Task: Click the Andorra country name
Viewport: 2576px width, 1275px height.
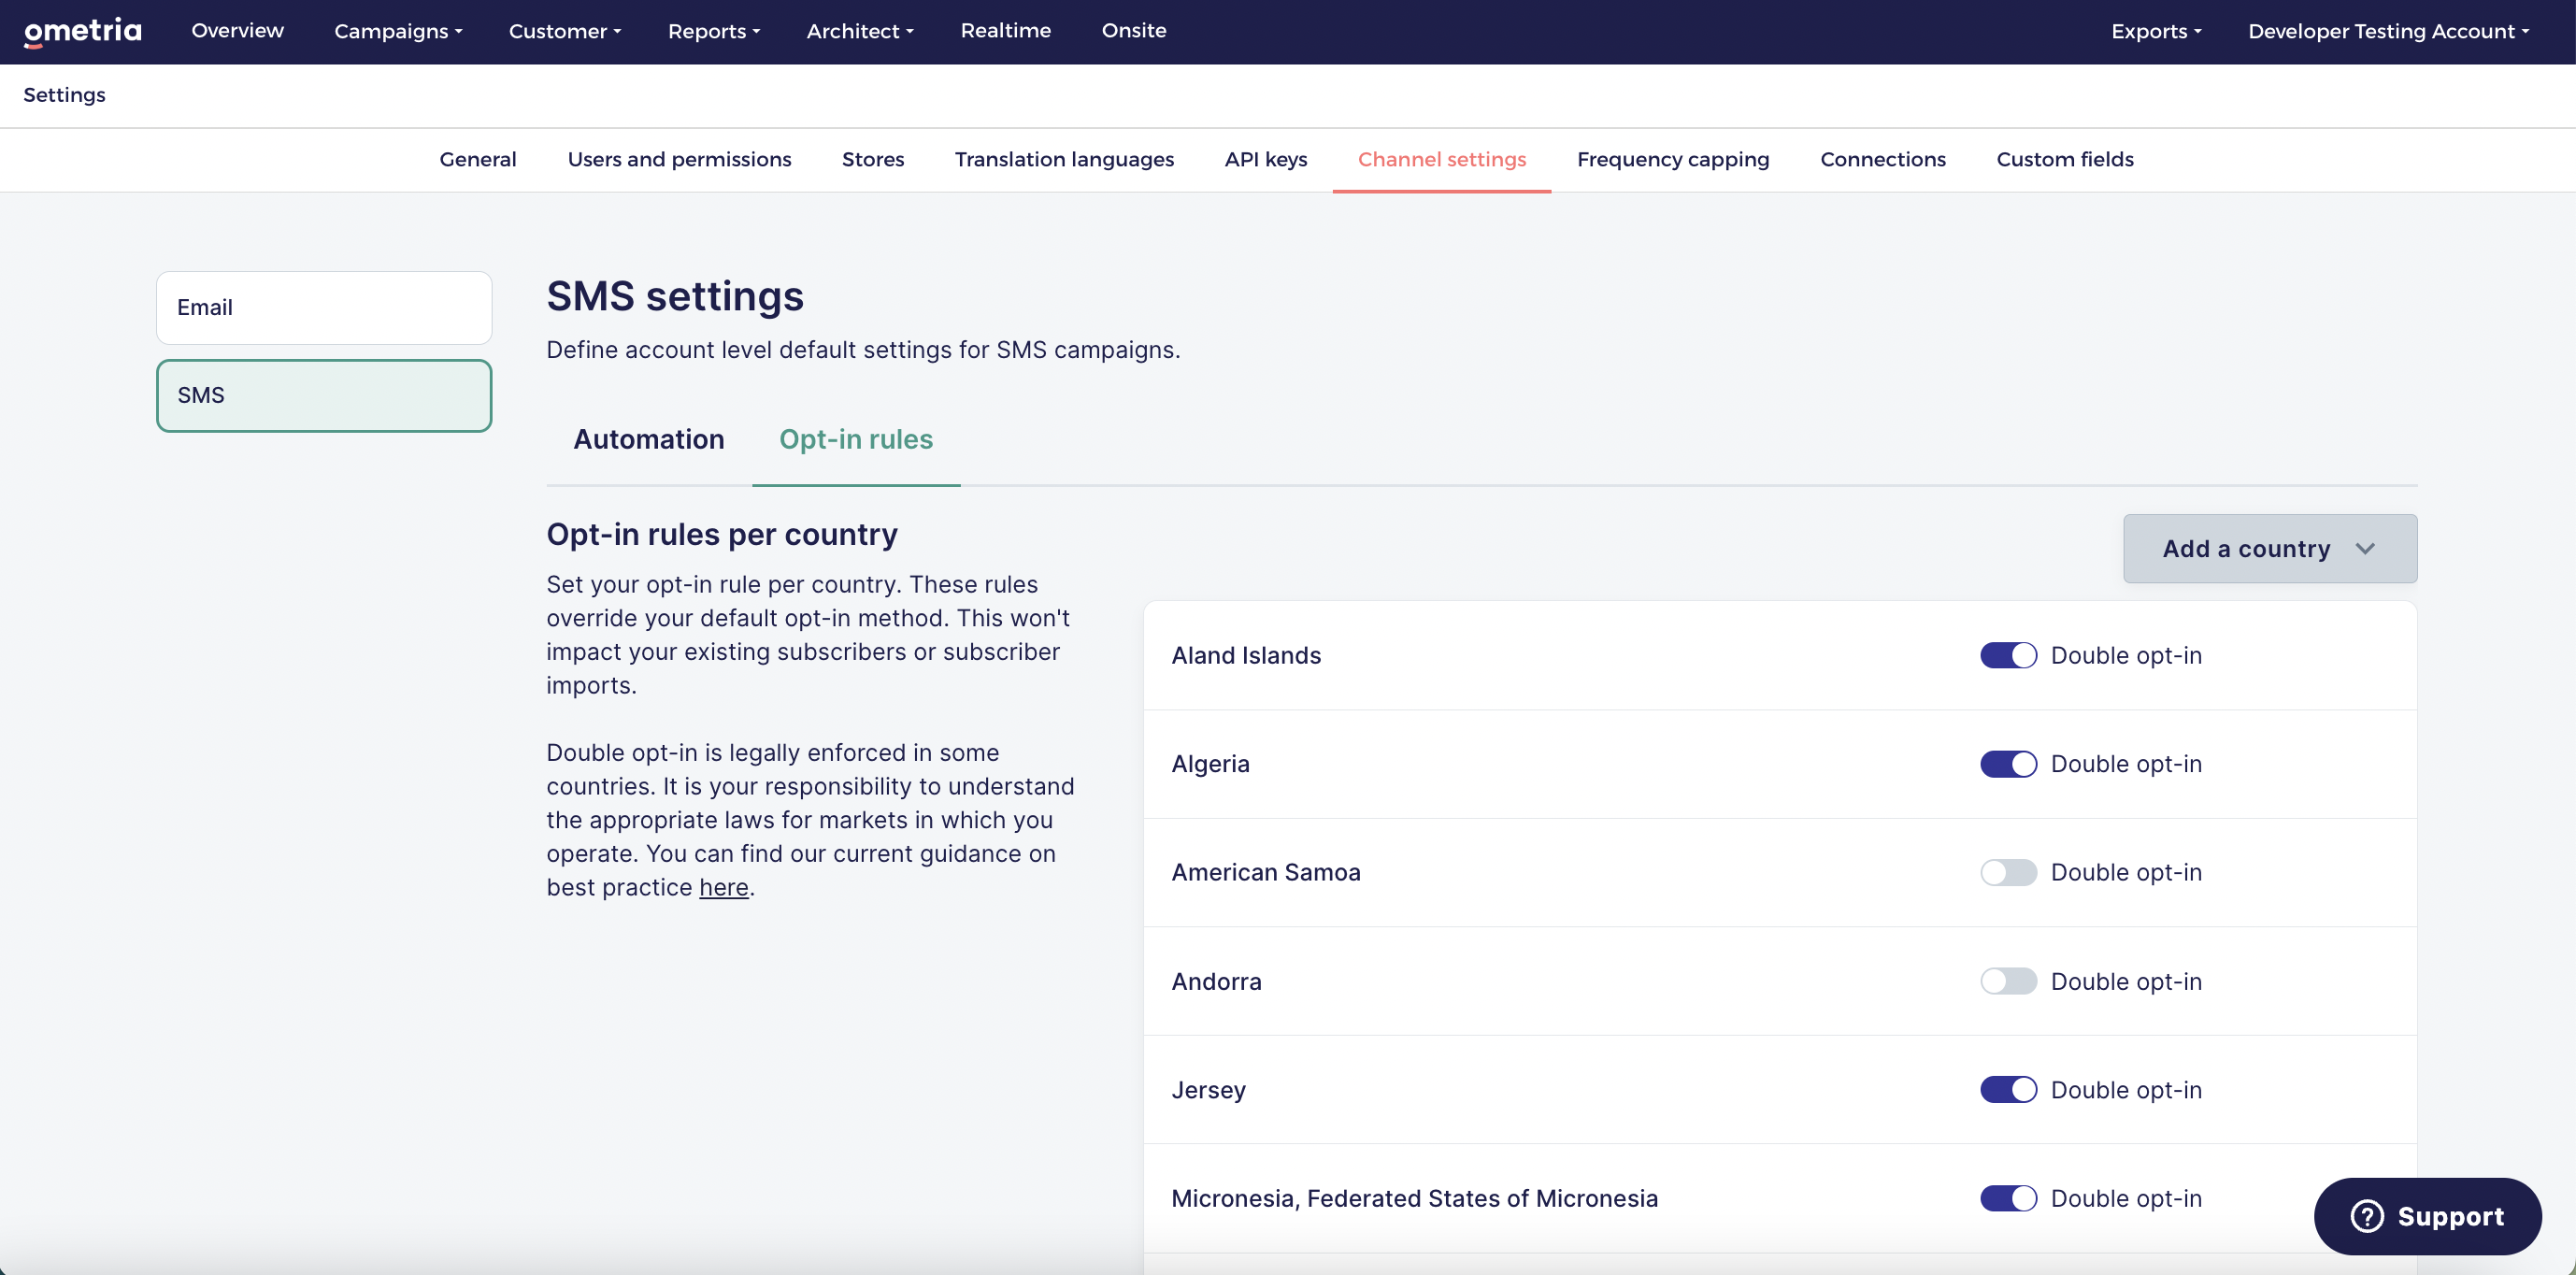Action: tap(1216, 981)
